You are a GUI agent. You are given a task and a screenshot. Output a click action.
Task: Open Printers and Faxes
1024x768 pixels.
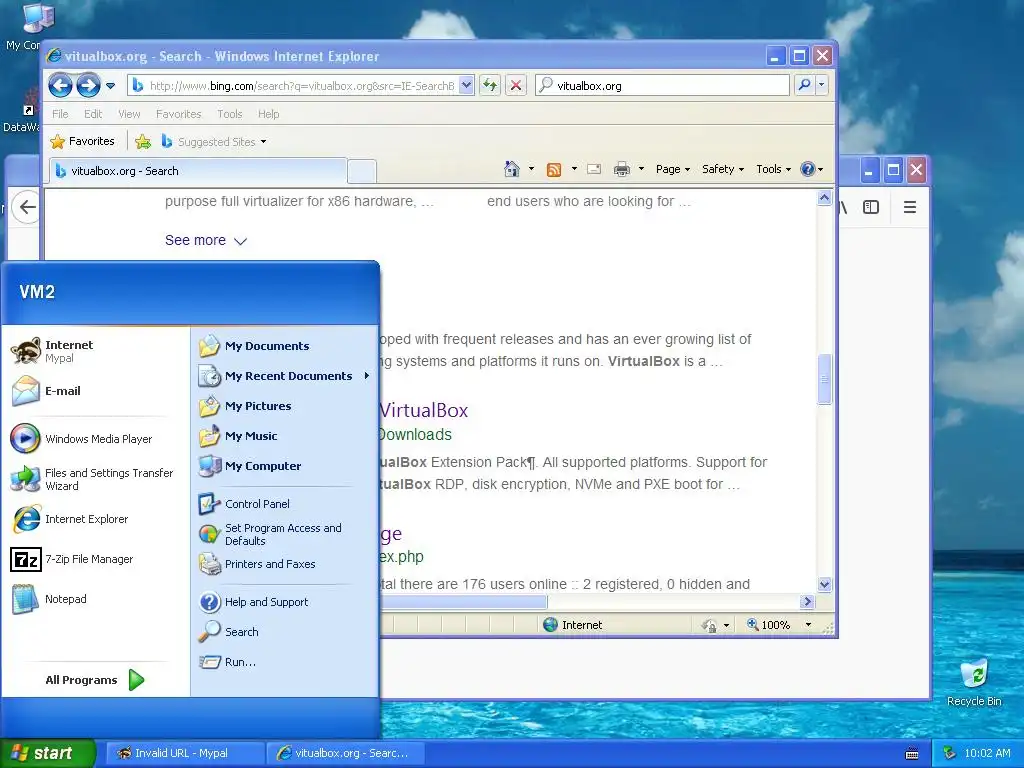285,564
